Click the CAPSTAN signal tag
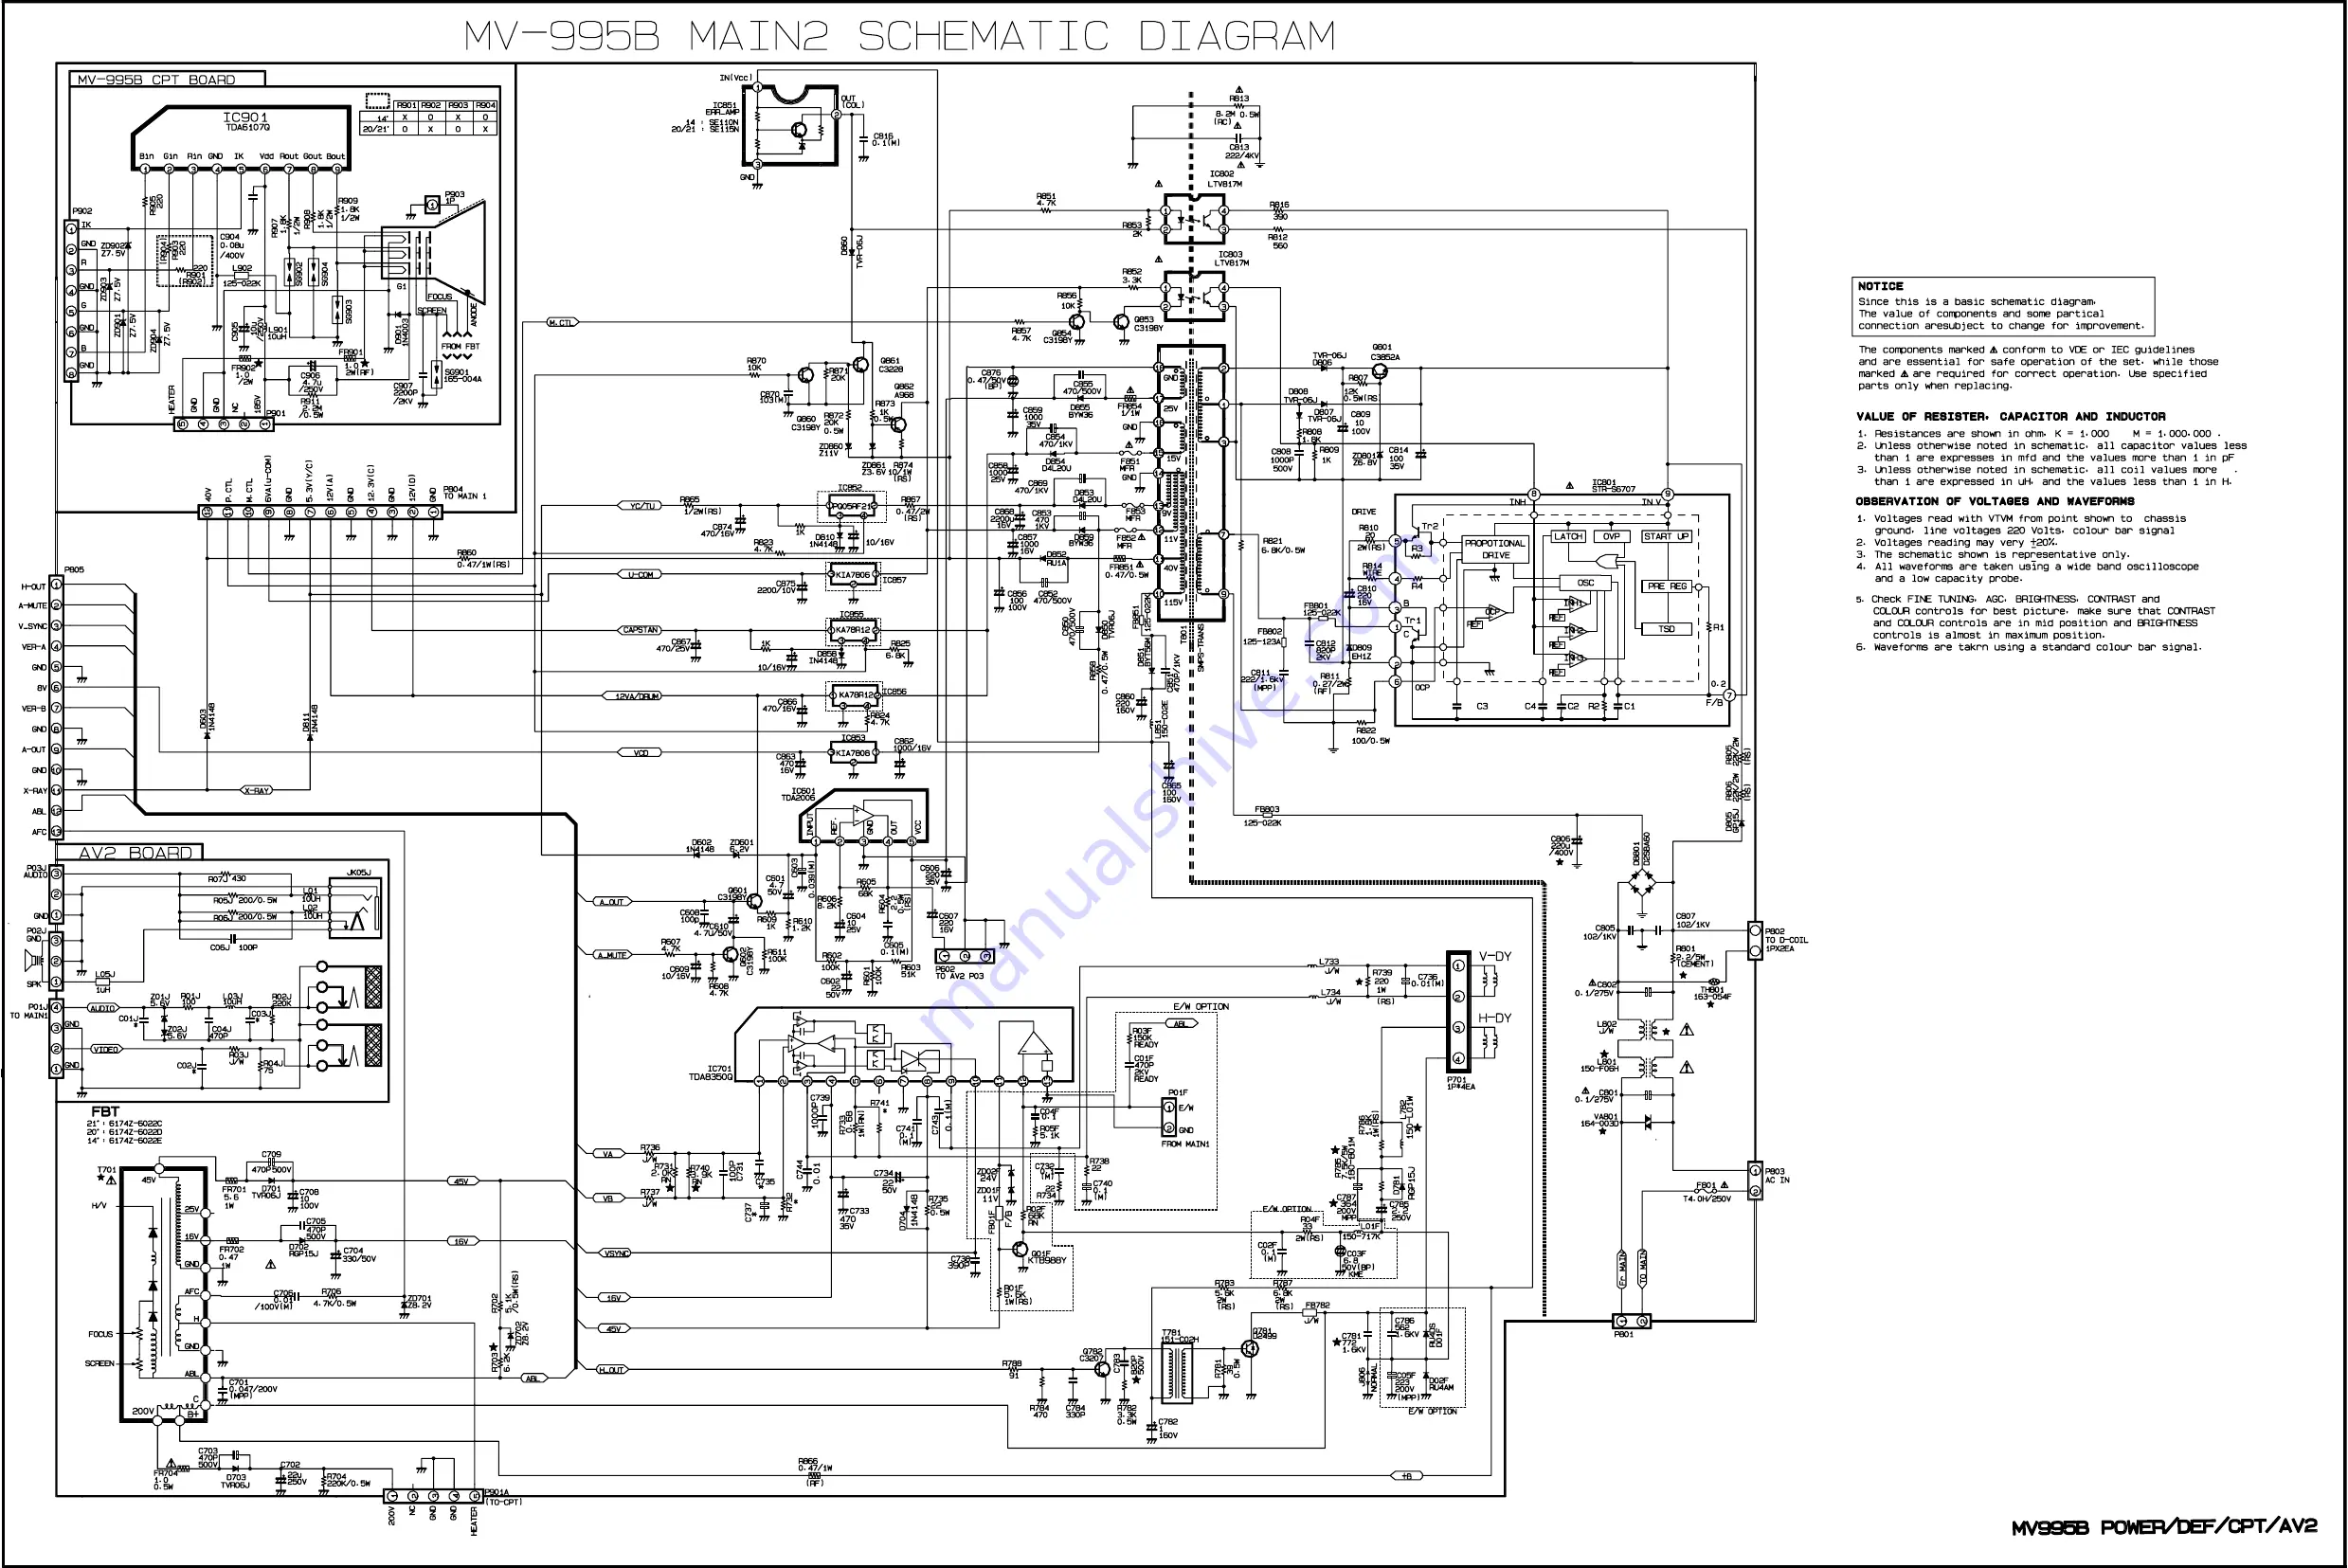2348x1568 pixels. coord(640,630)
